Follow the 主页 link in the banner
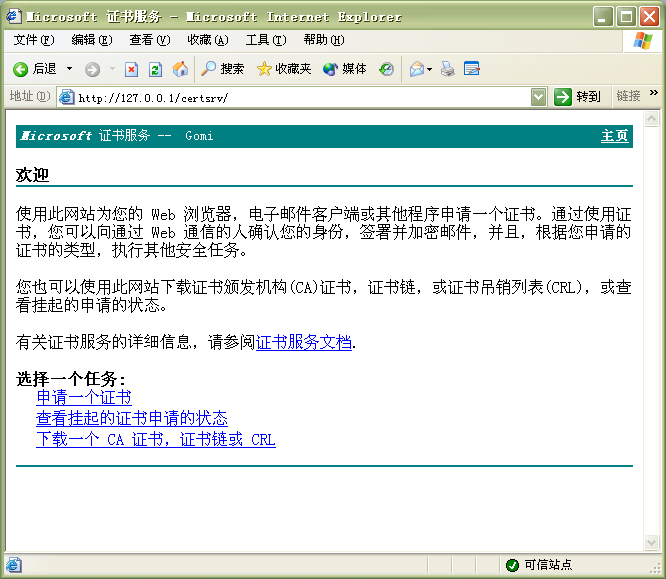 point(615,136)
